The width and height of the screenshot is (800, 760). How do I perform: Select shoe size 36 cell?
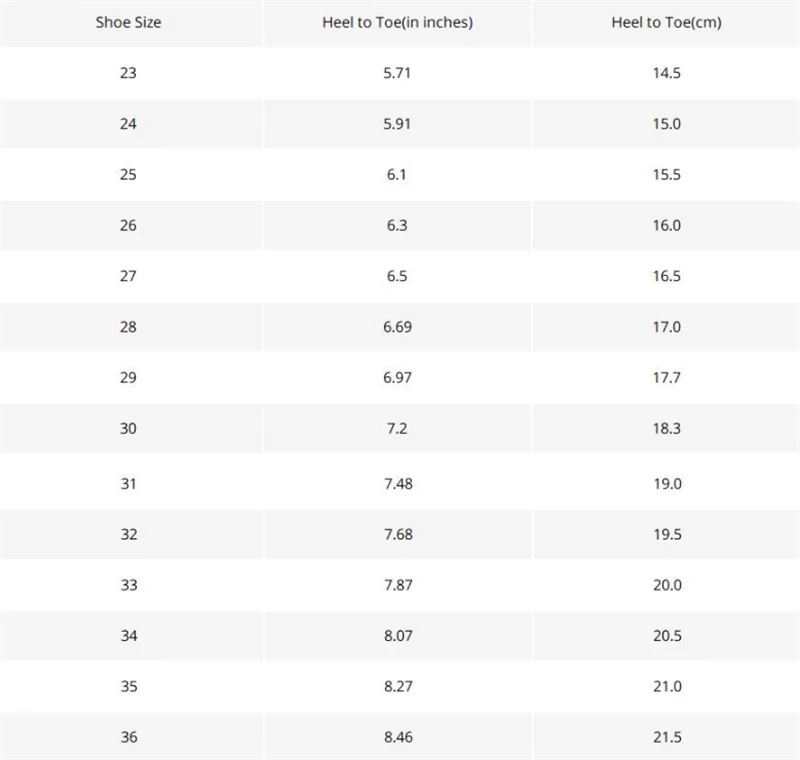(128, 737)
